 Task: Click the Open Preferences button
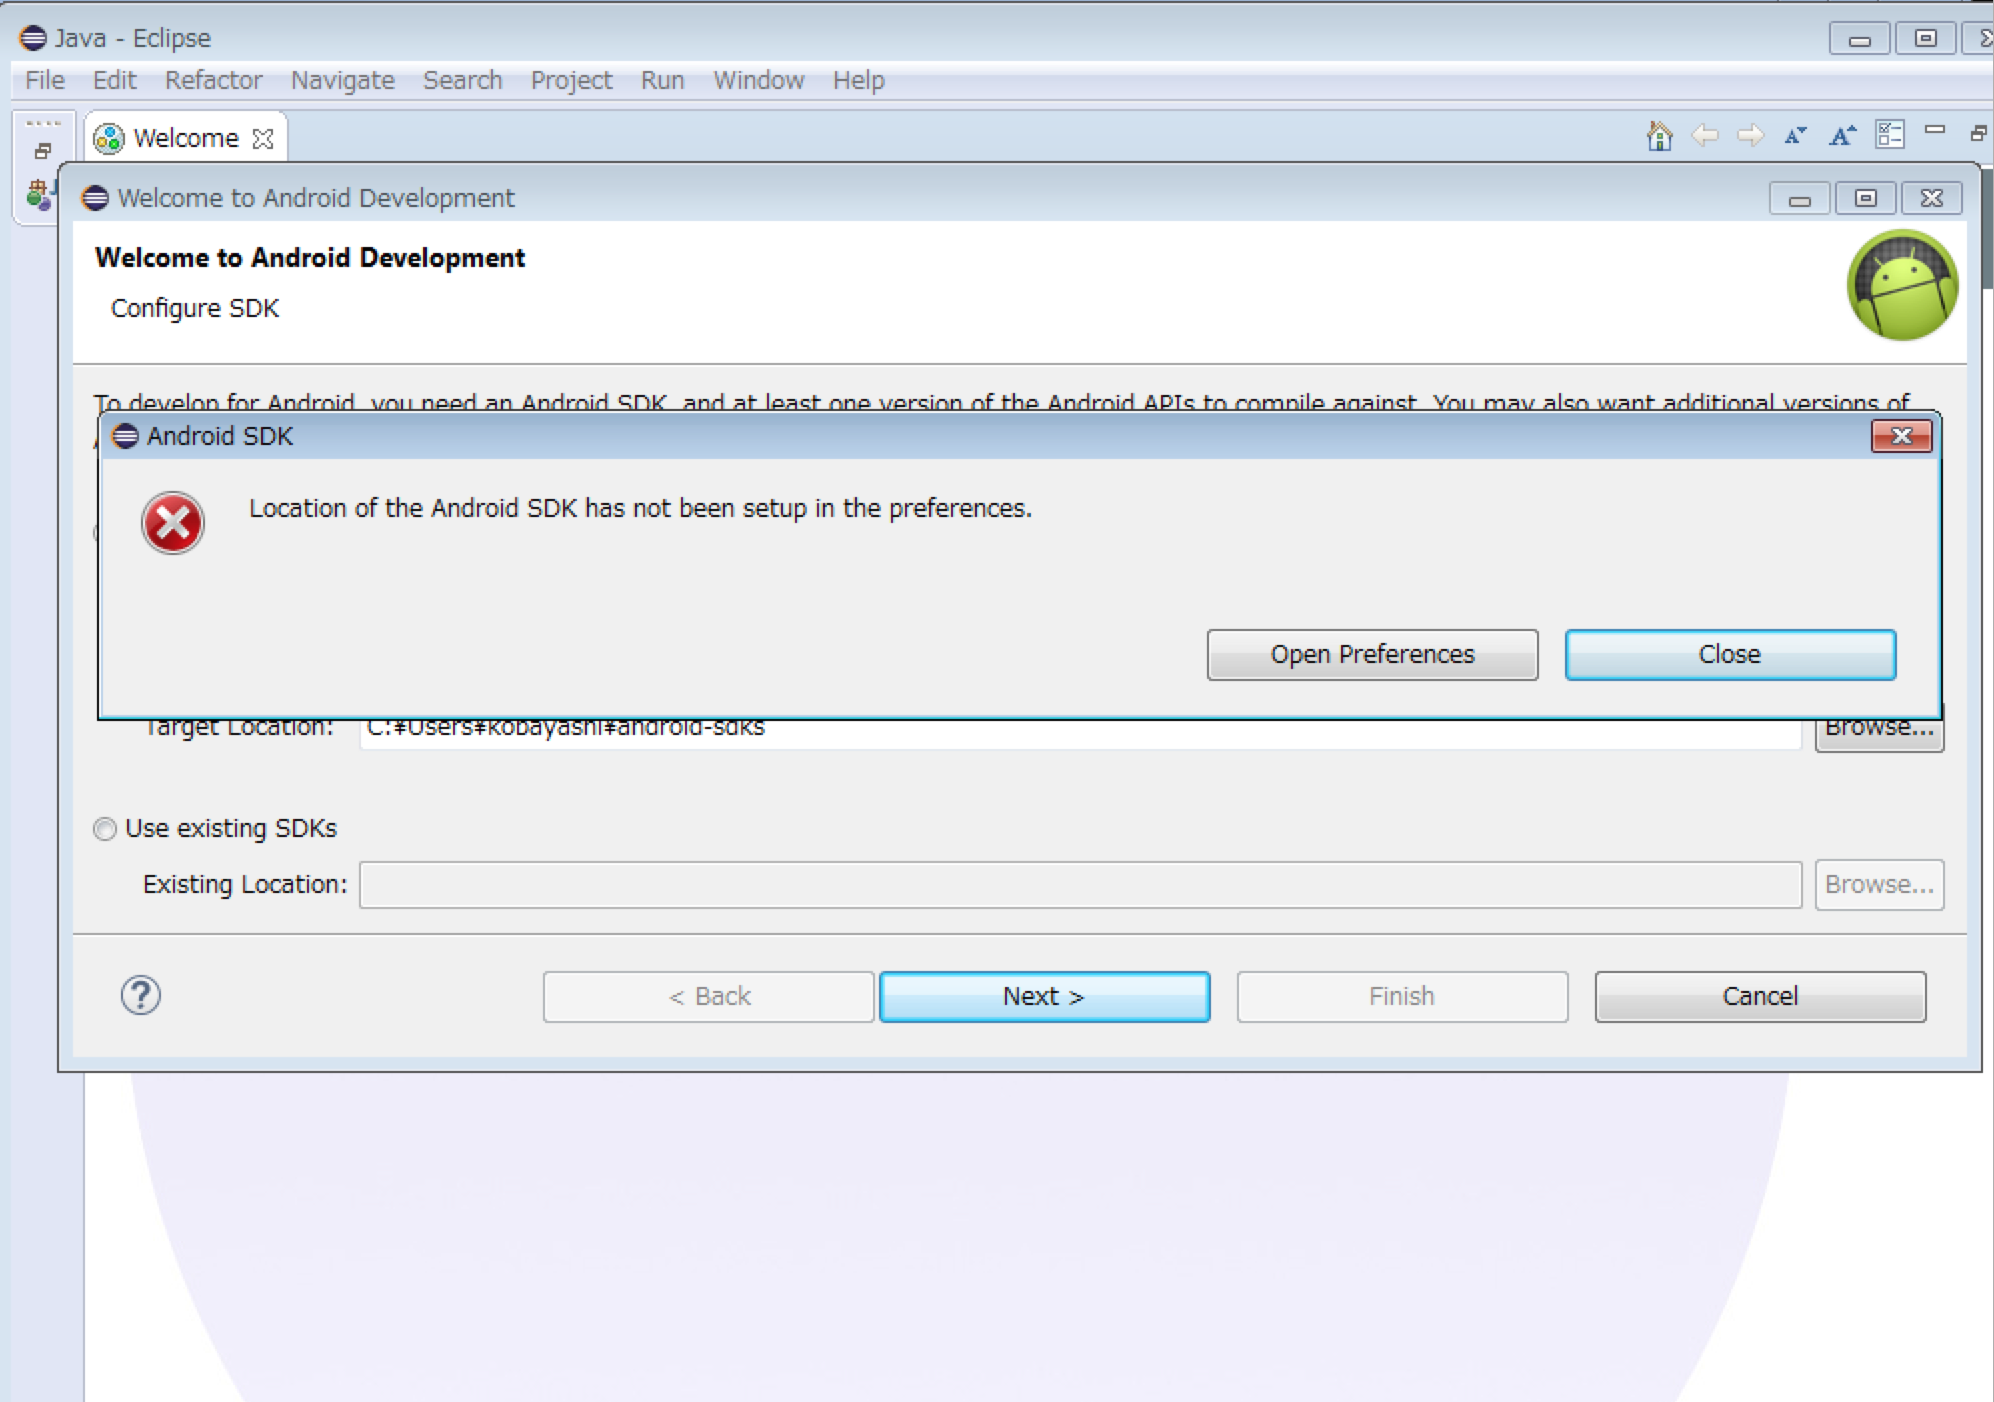click(x=1372, y=655)
